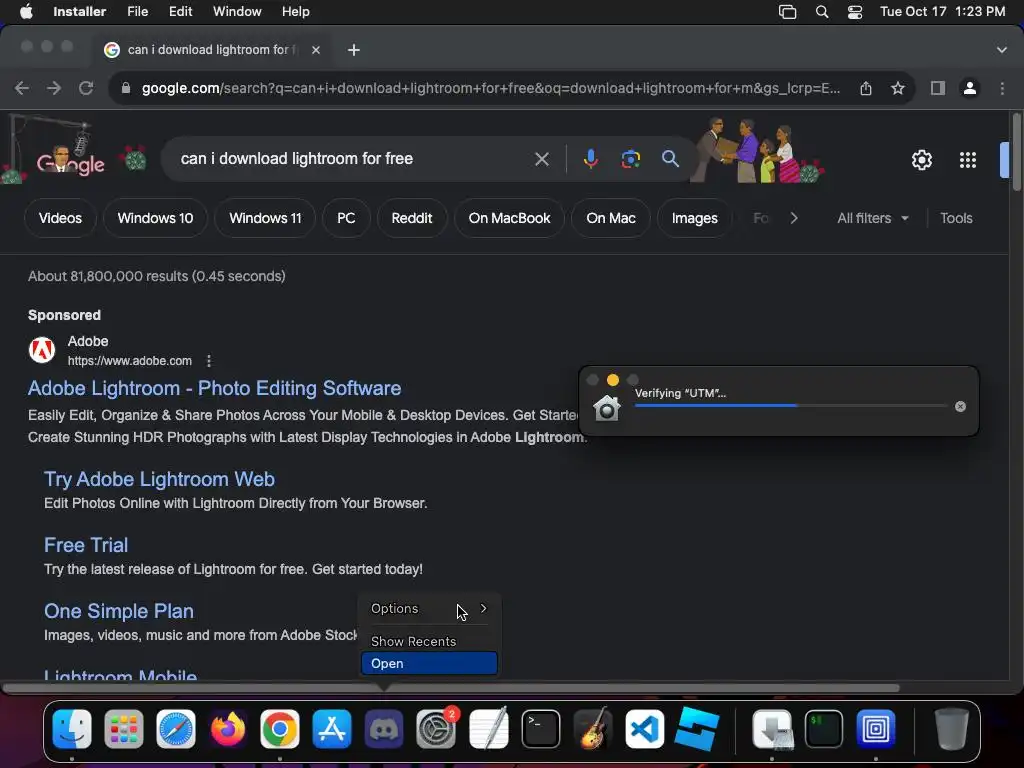
Task: Select the Images filter chip
Action: (694, 218)
